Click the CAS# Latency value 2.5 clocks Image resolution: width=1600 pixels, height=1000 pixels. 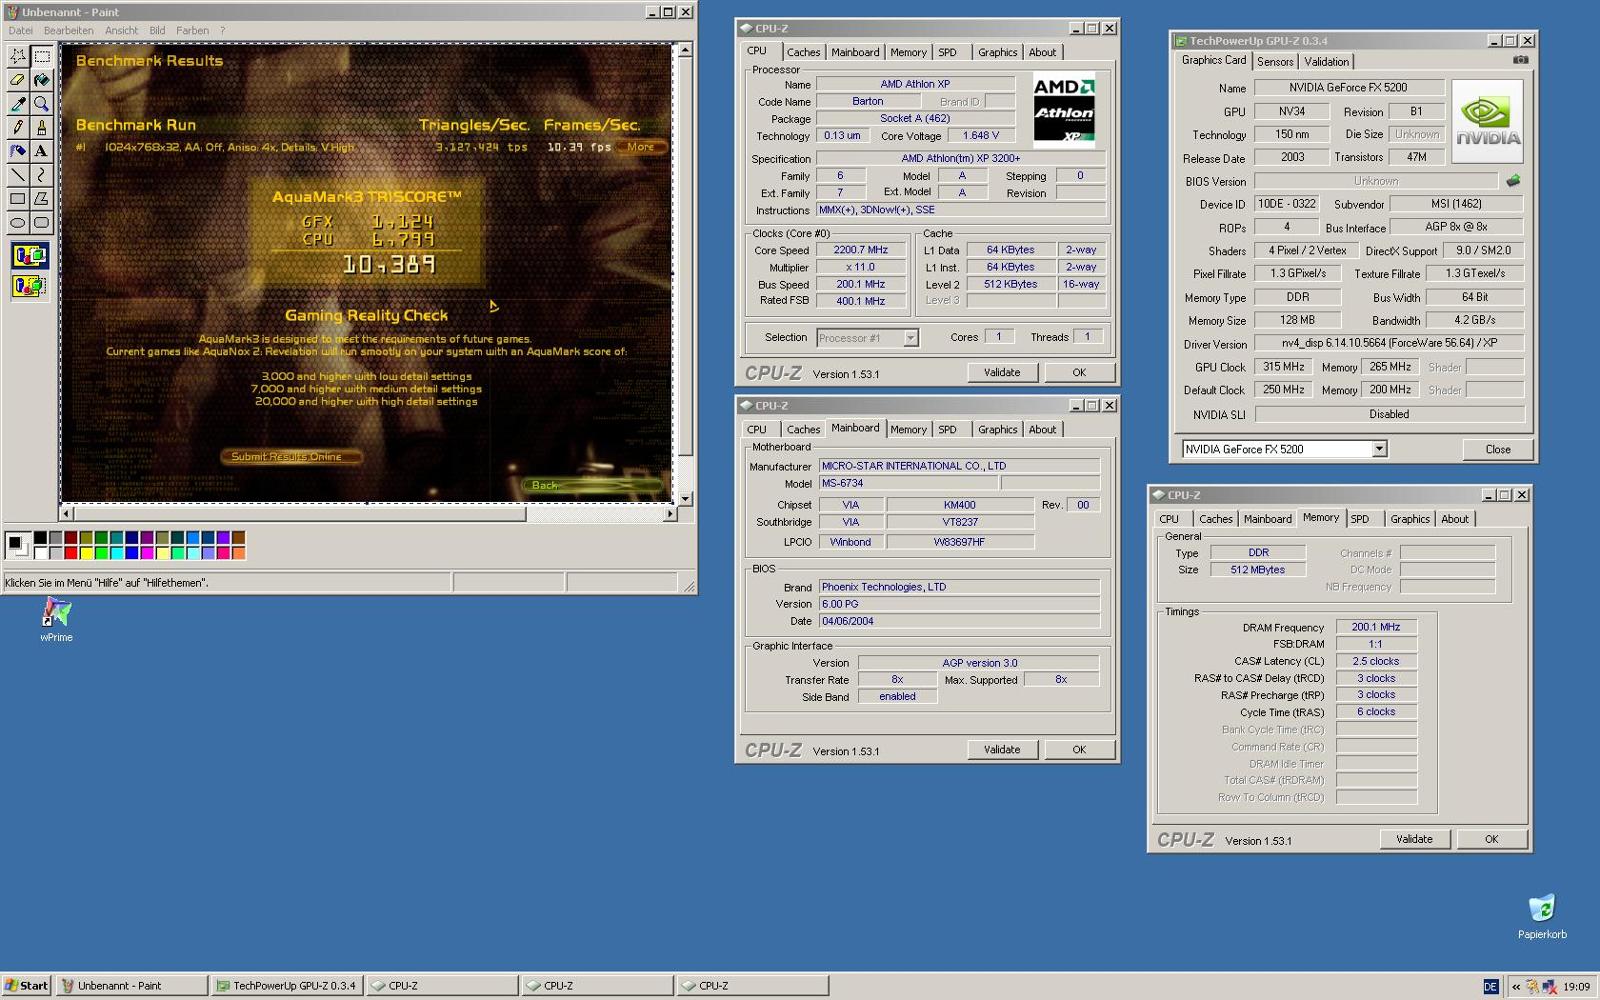point(1376,661)
